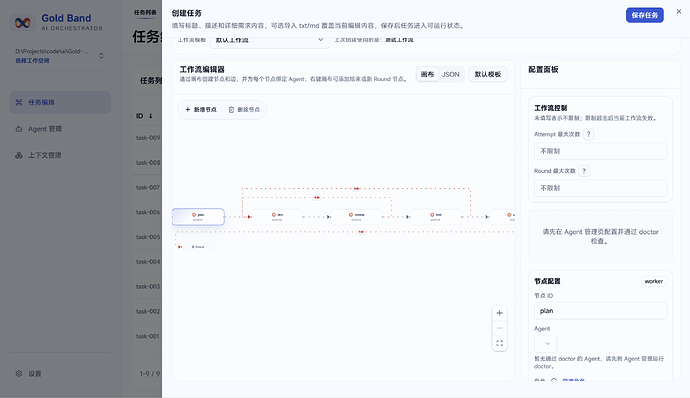The height and width of the screenshot is (398, 690).
Task: Click the 工作流编辑器 heading
Action: pyautogui.click(x=202, y=70)
